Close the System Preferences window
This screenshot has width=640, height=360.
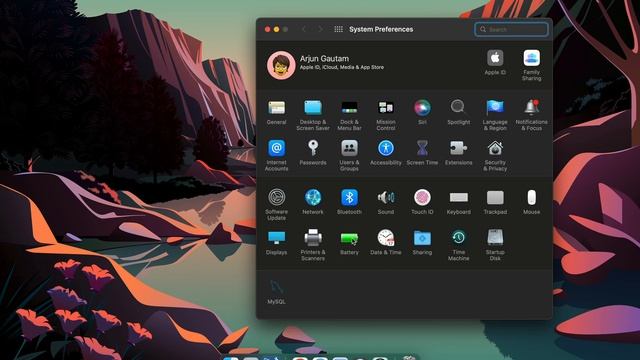tap(267, 29)
